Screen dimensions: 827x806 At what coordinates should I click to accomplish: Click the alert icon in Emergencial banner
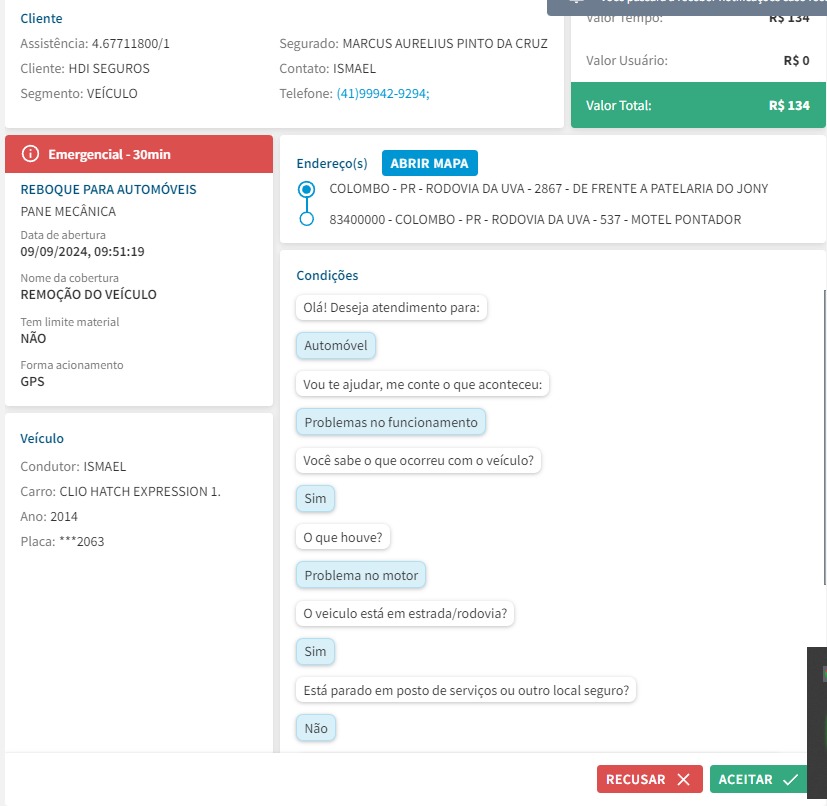30,154
